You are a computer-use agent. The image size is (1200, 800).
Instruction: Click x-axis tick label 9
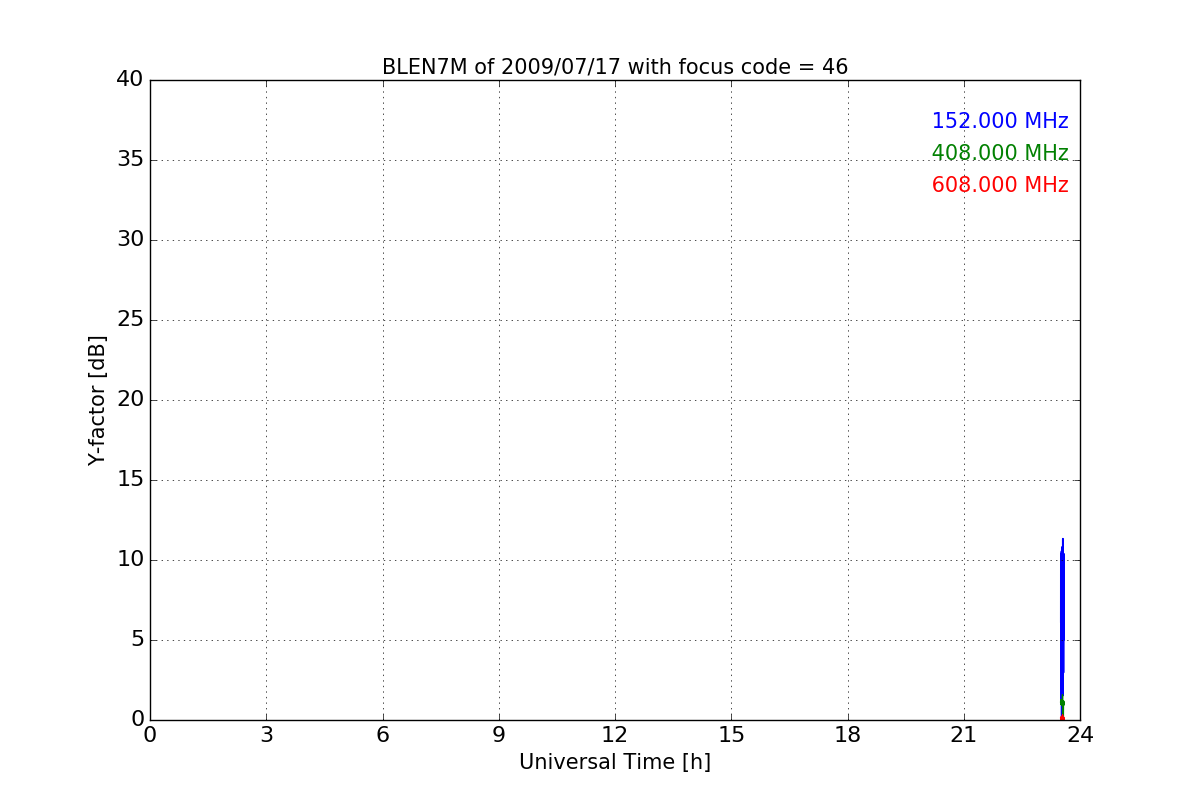[x=499, y=735]
